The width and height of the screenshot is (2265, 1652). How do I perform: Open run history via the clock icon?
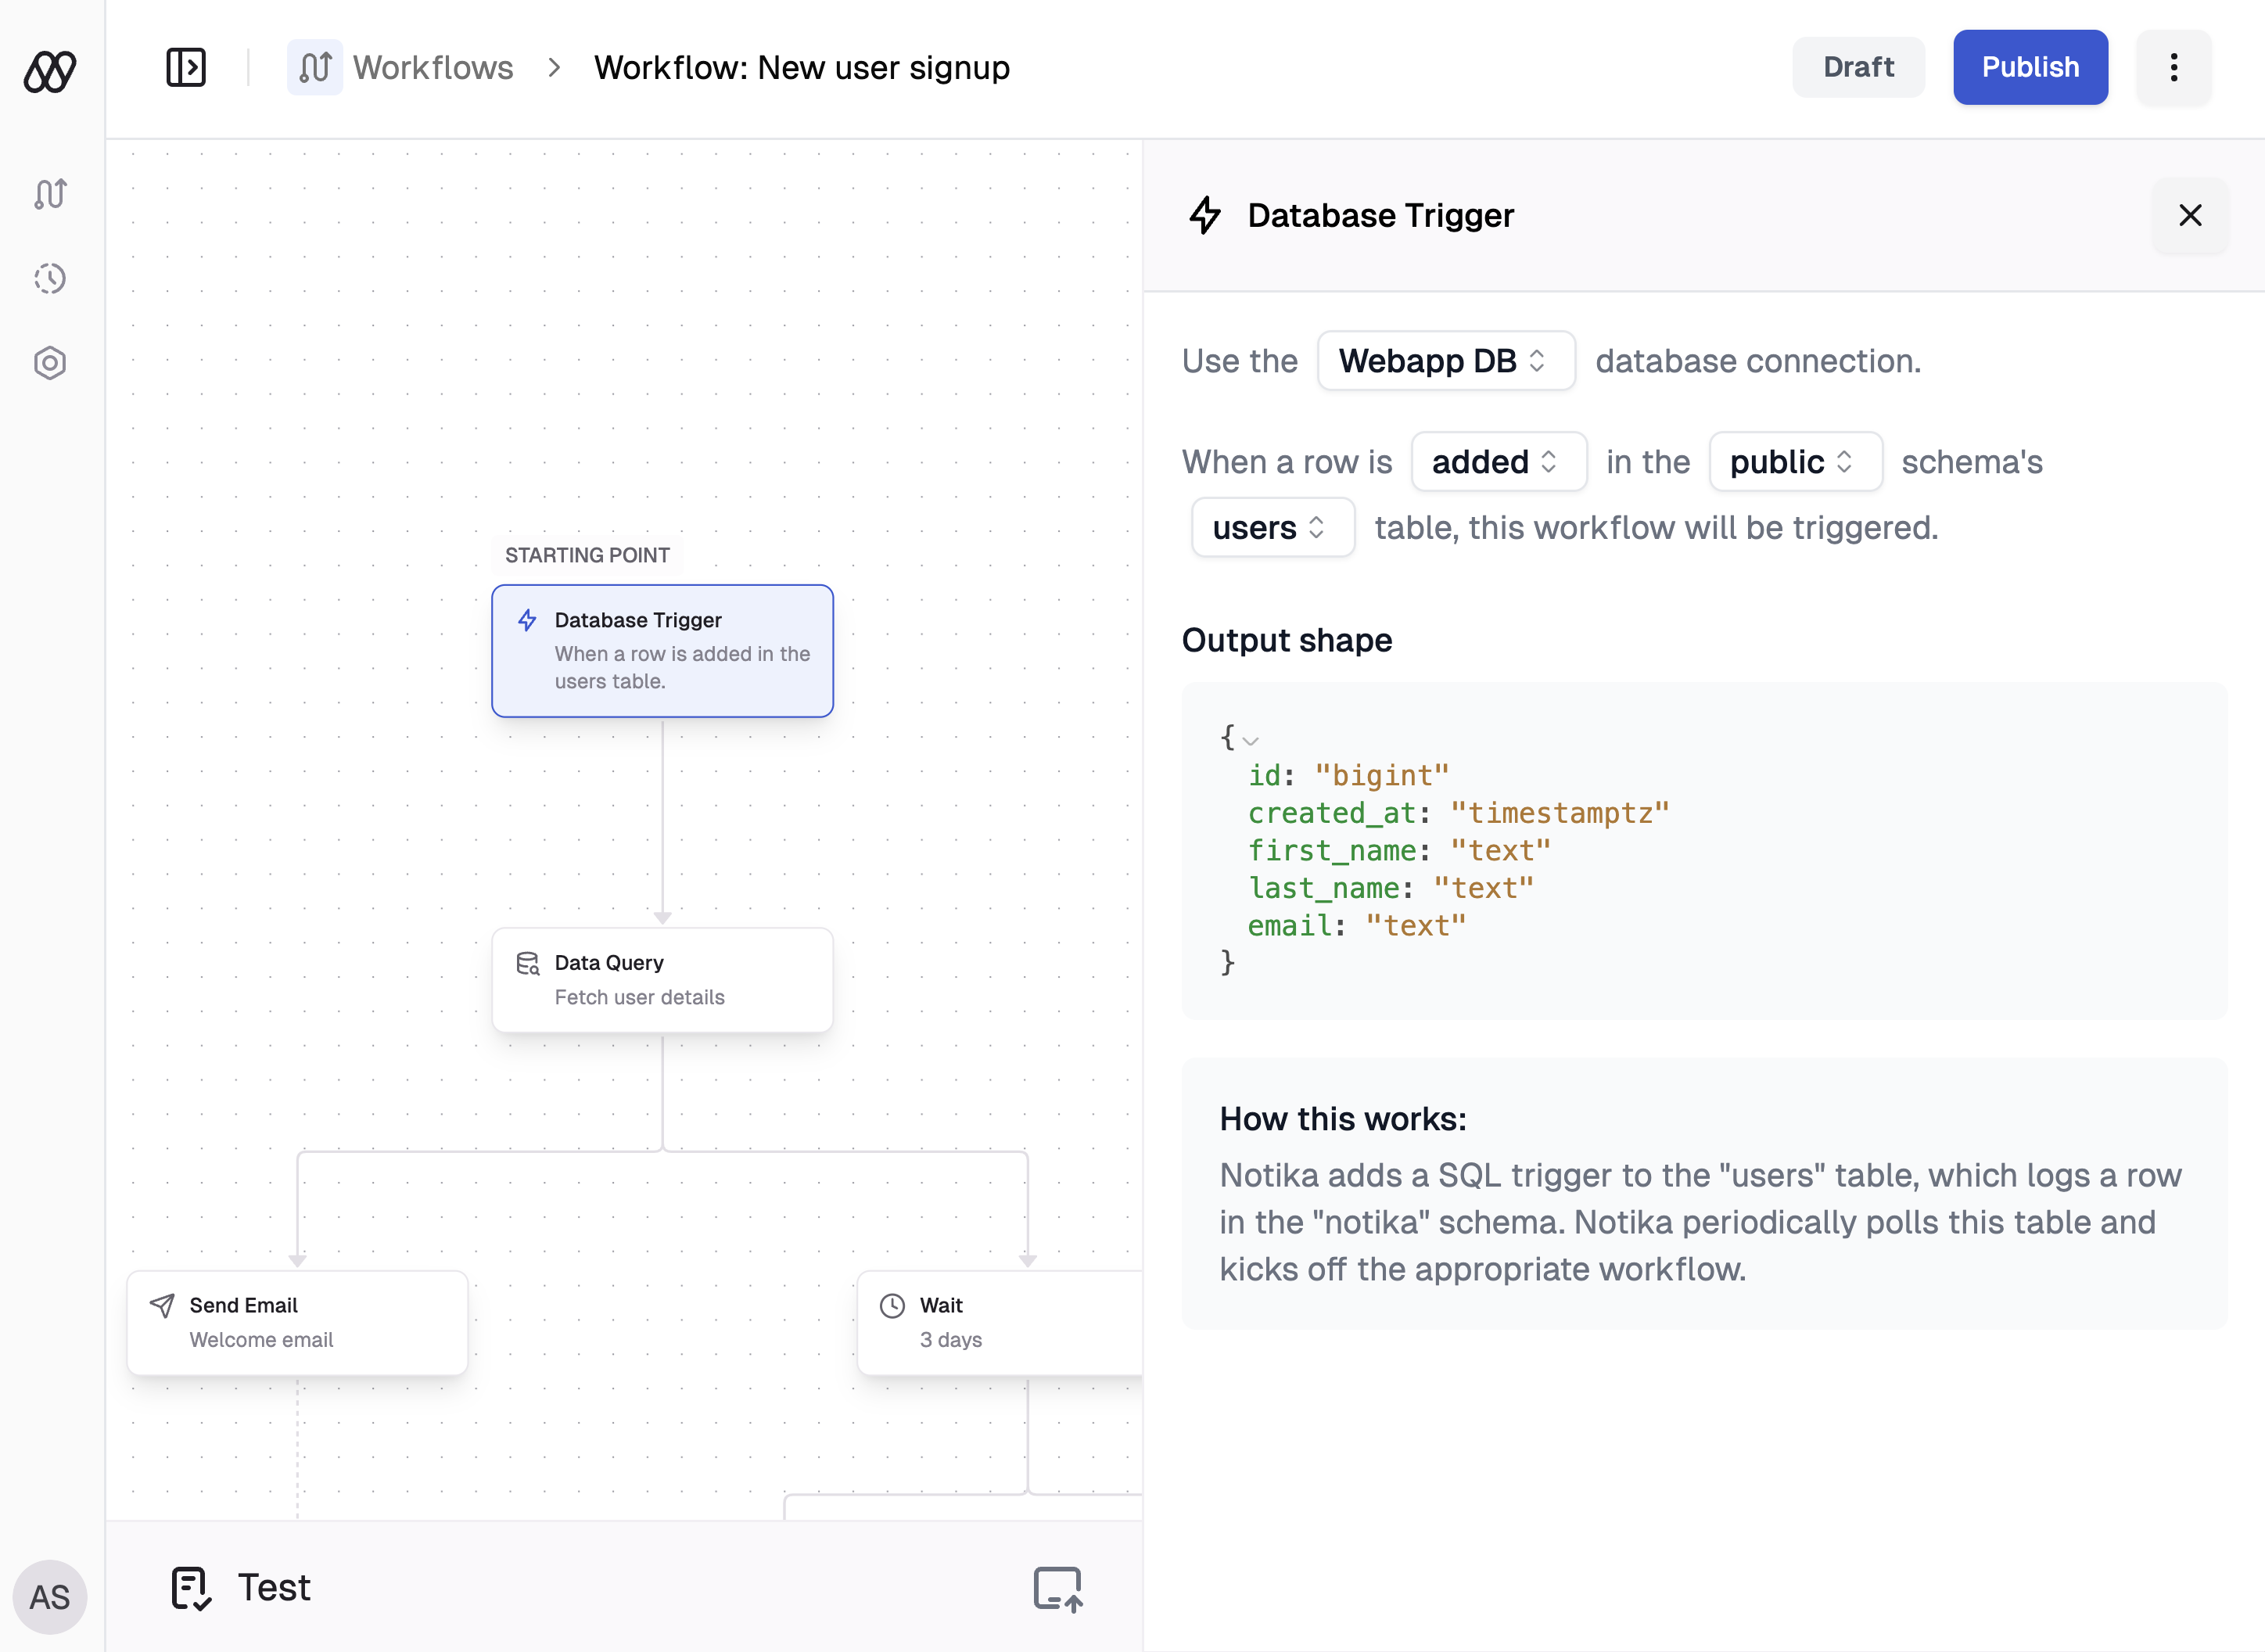(x=49, y=279)
